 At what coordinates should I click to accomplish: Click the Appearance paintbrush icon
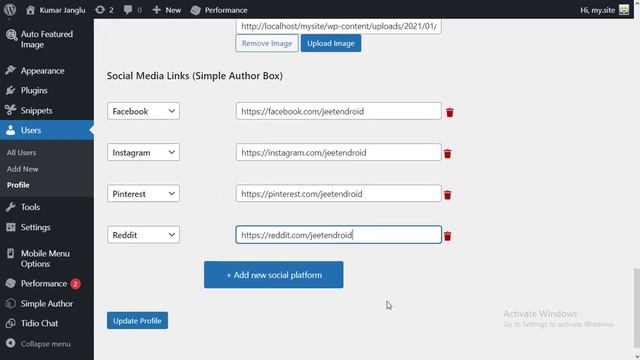pyautogui.click(x=11, y=70)
